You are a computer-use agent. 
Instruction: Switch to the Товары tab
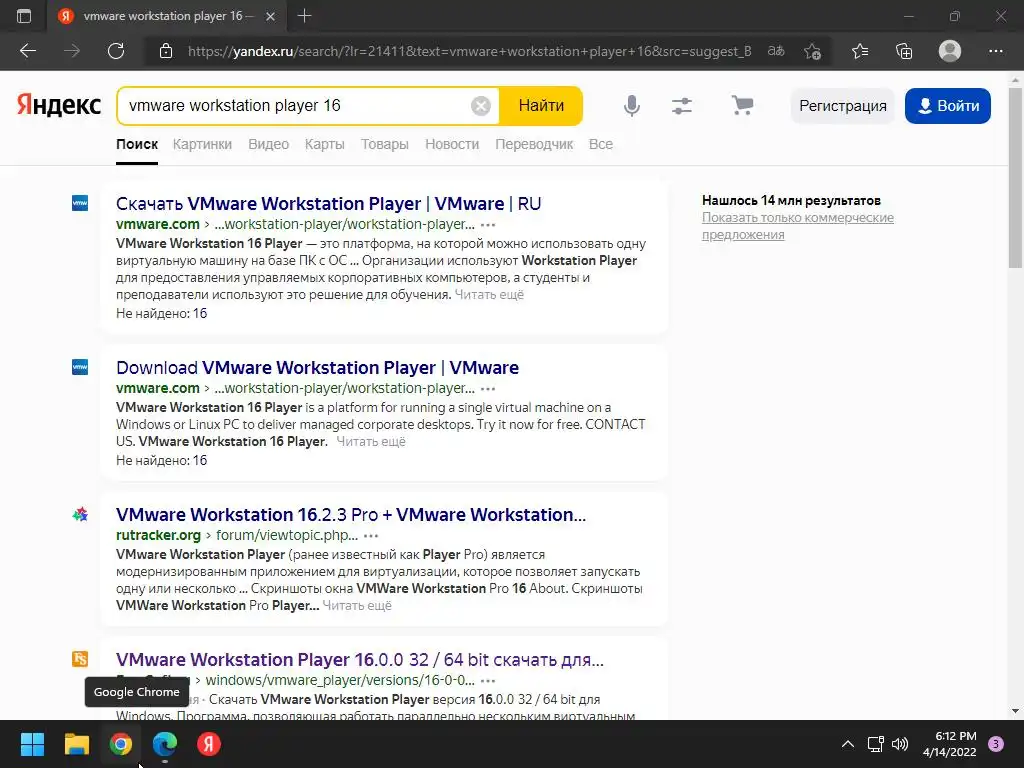[385, 144]
